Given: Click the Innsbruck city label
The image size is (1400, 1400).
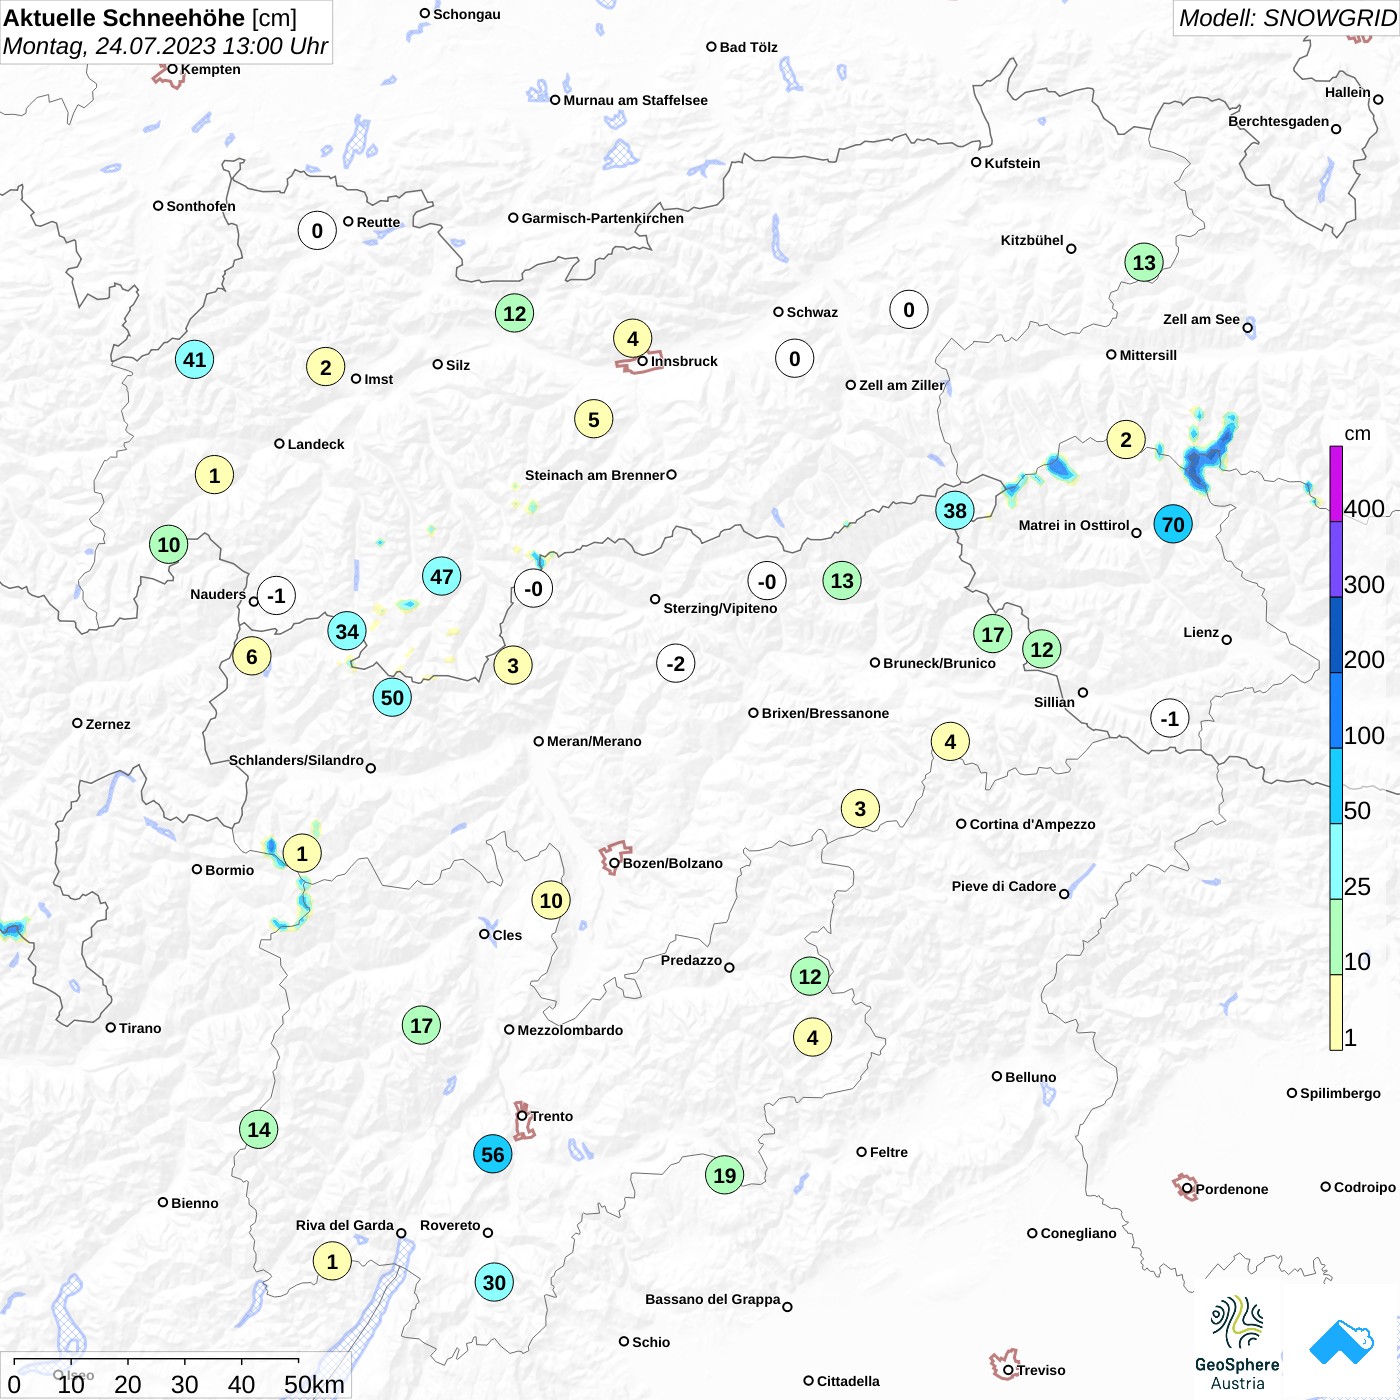Looking at the screenshot, I should pos(684,361).
